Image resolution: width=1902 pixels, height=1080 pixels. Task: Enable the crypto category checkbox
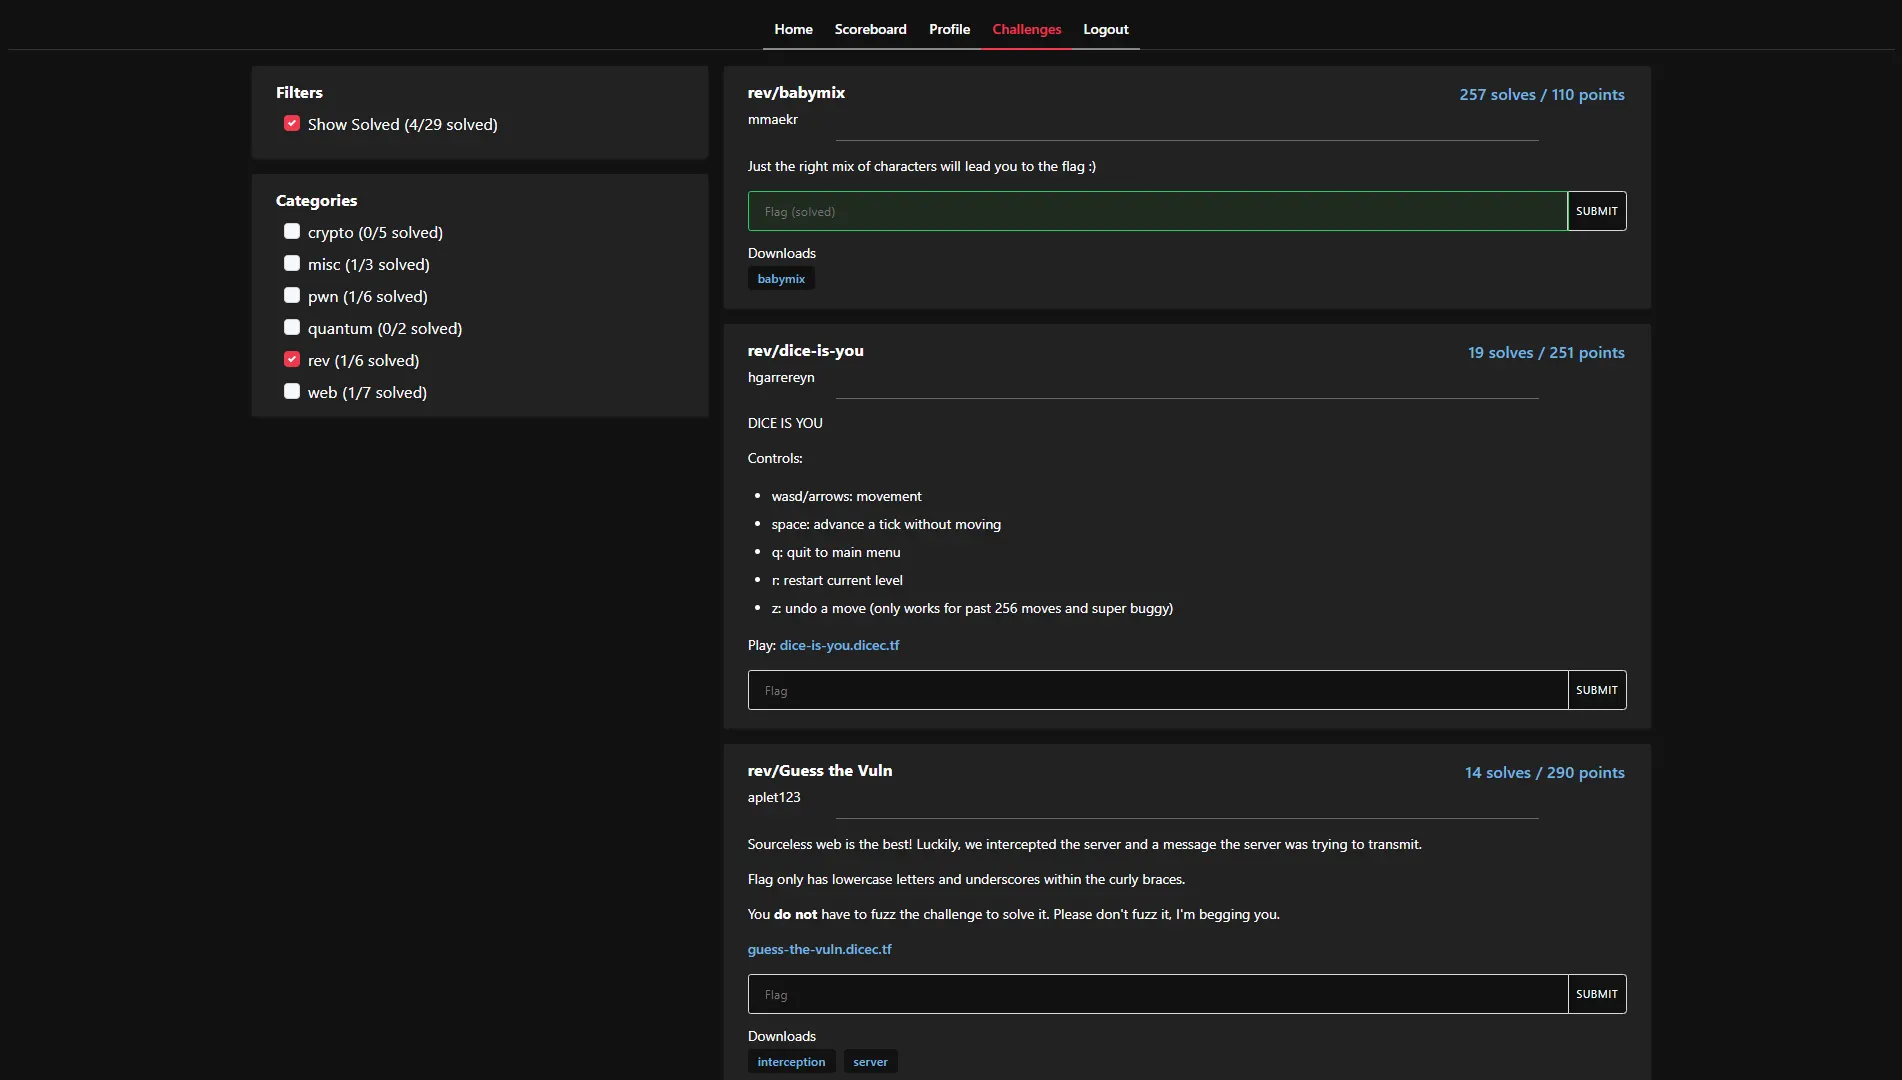coord(292,232)
